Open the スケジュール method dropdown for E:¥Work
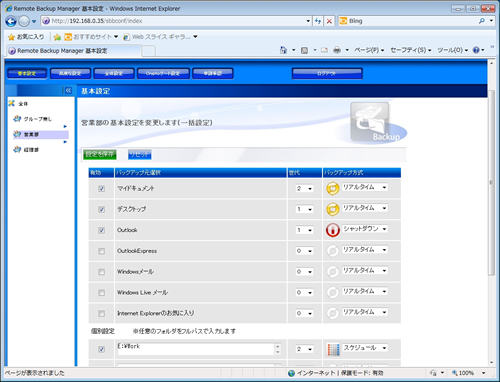500x382 pixels. tap(365, 348)
